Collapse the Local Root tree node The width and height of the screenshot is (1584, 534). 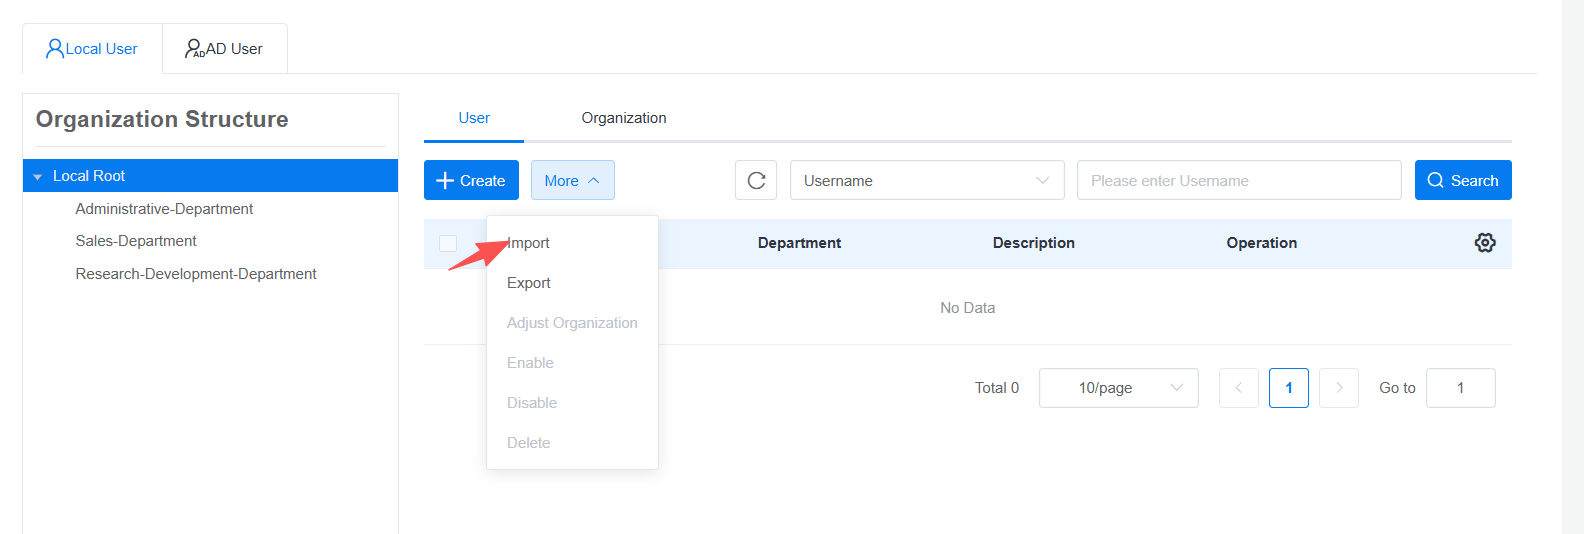click(38, 177)
